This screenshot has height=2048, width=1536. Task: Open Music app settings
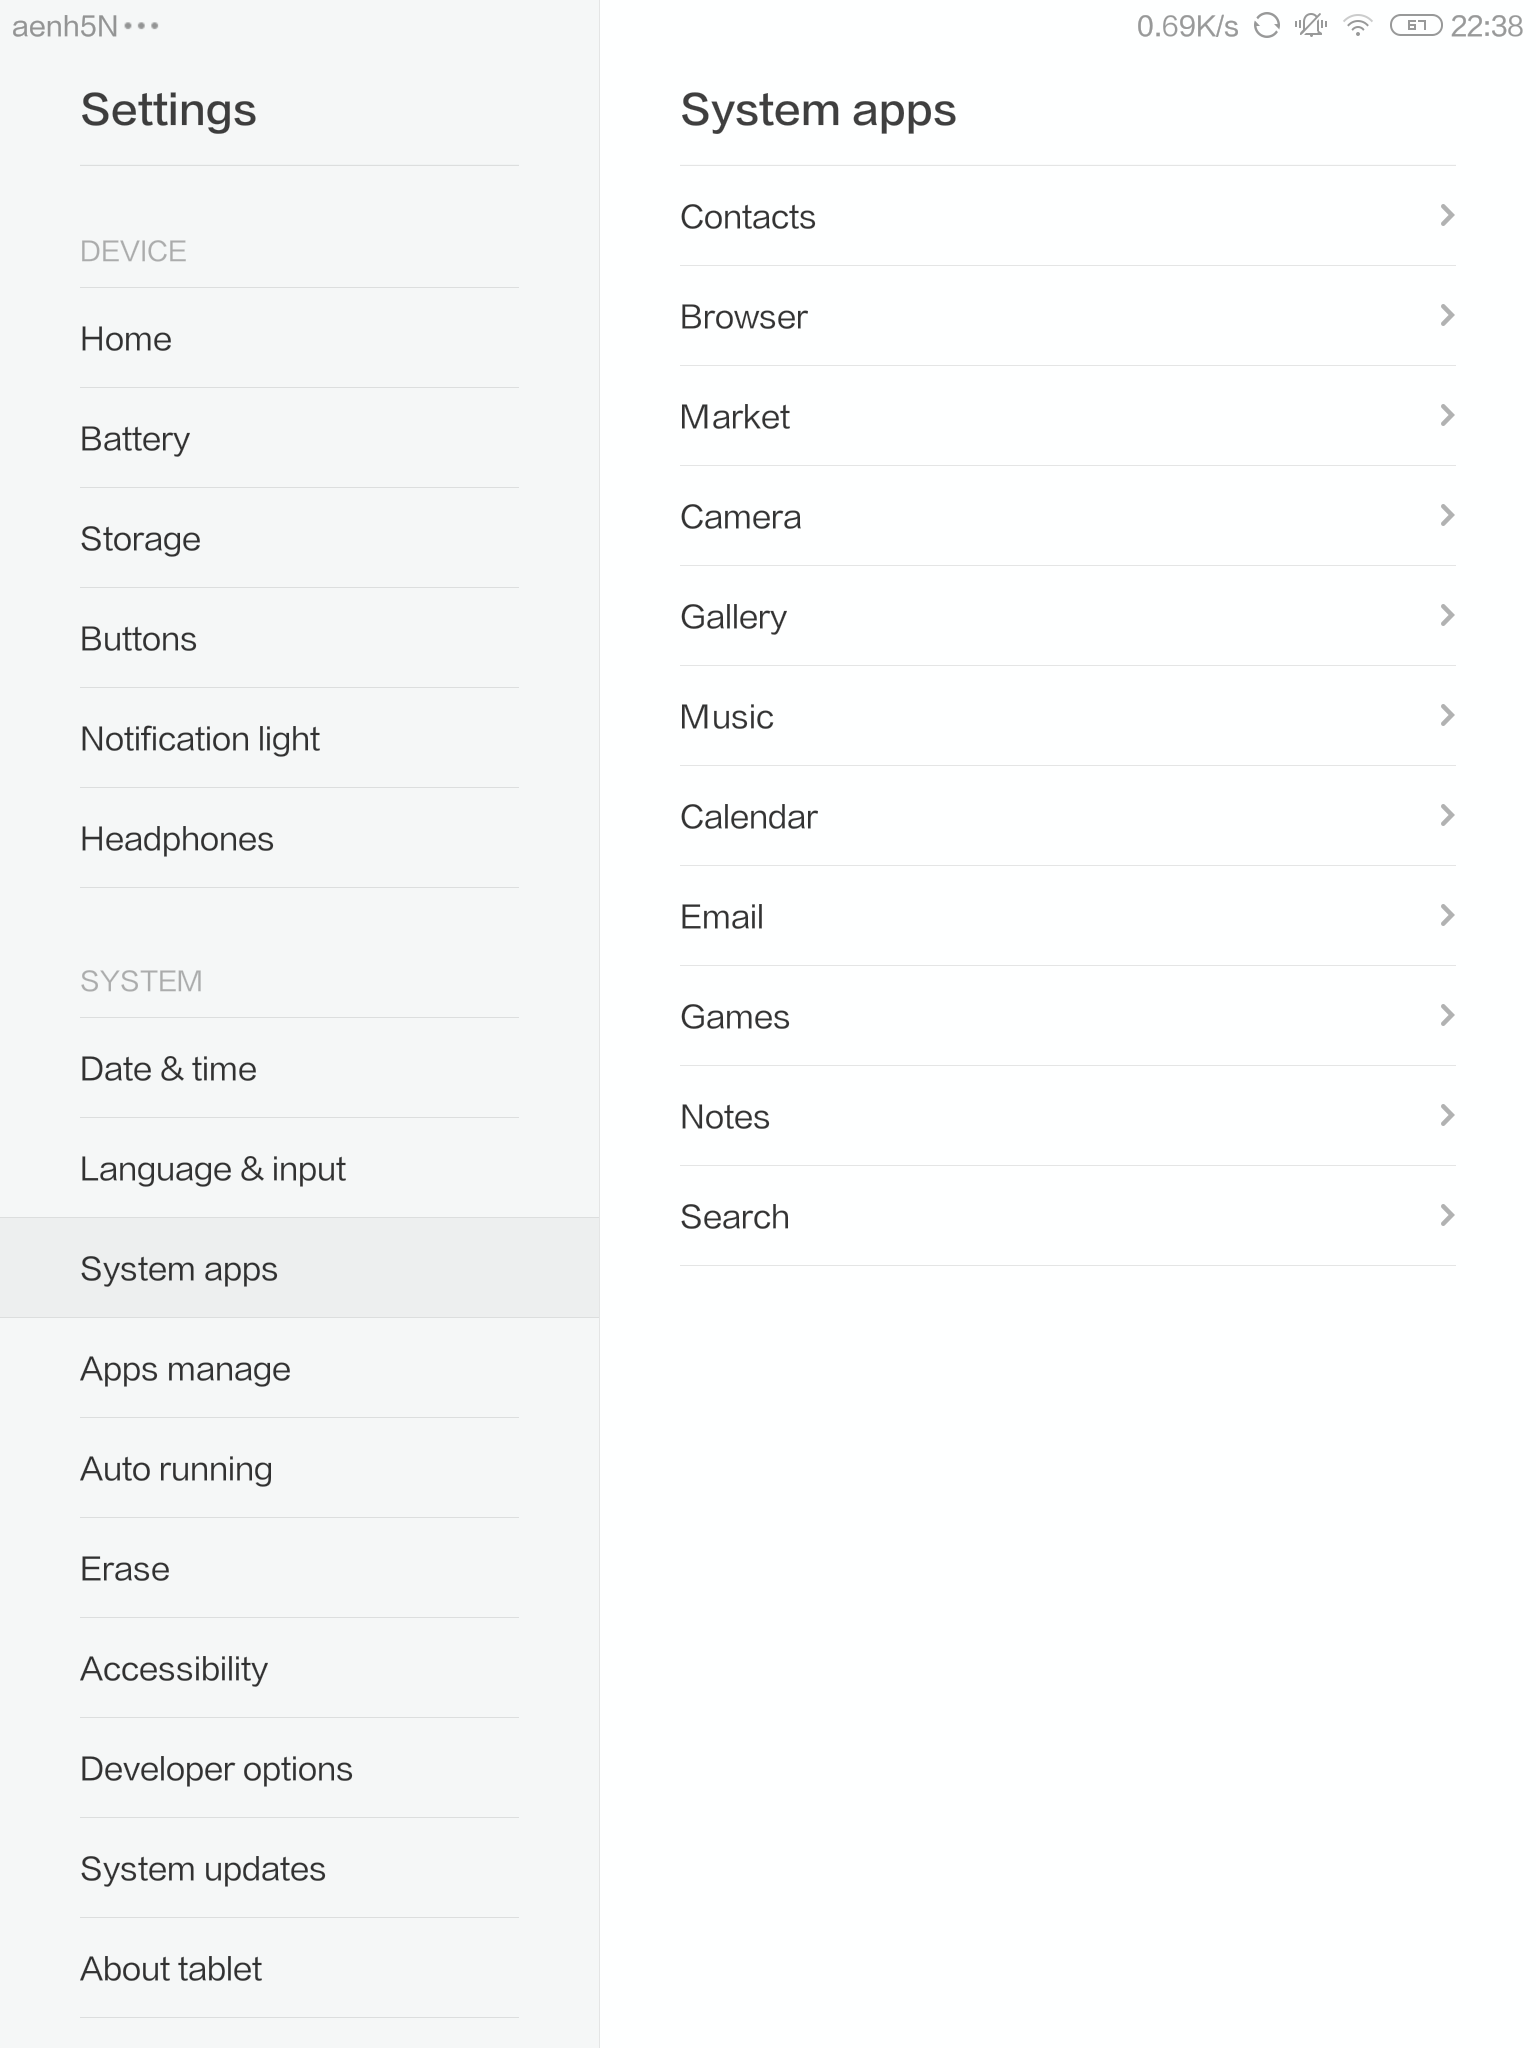coord(727,717)
